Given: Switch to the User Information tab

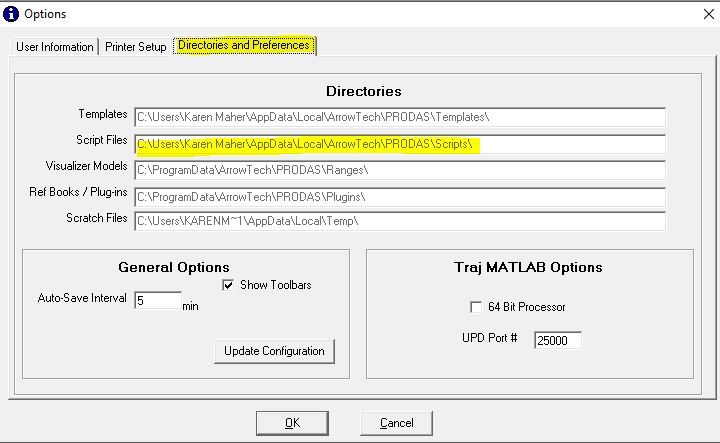Looking at the screenshot, I should (x=55, y=47).
